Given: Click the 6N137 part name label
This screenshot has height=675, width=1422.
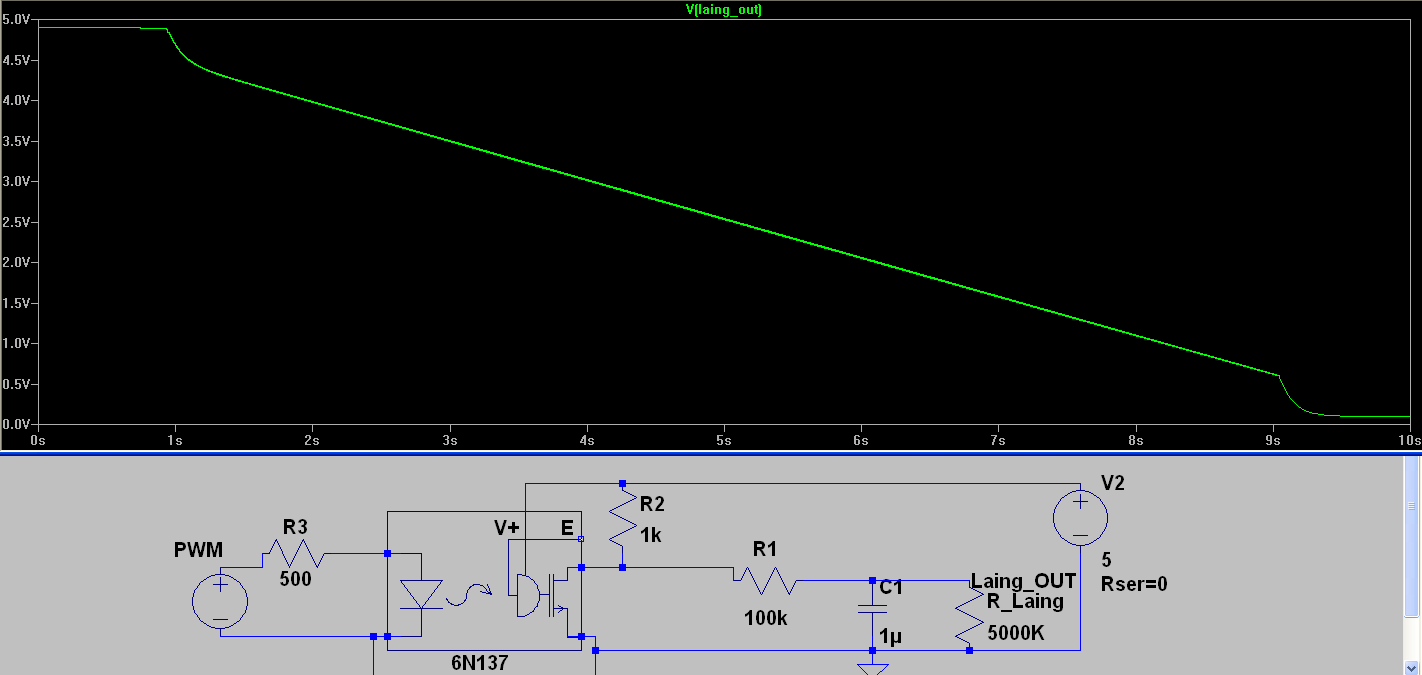Looking at the screenshot, I should (x=480, y=662).
